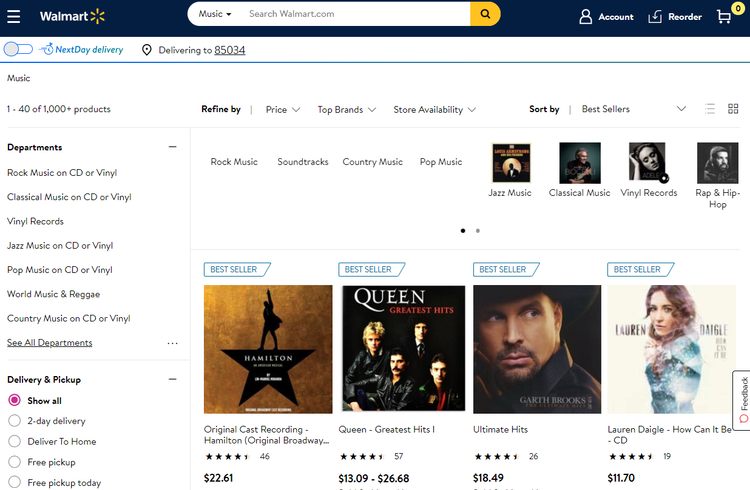The width and height of the screenshot is (750, 490).
Task: Click the Music breadcrumb
Action: [19, 78]
